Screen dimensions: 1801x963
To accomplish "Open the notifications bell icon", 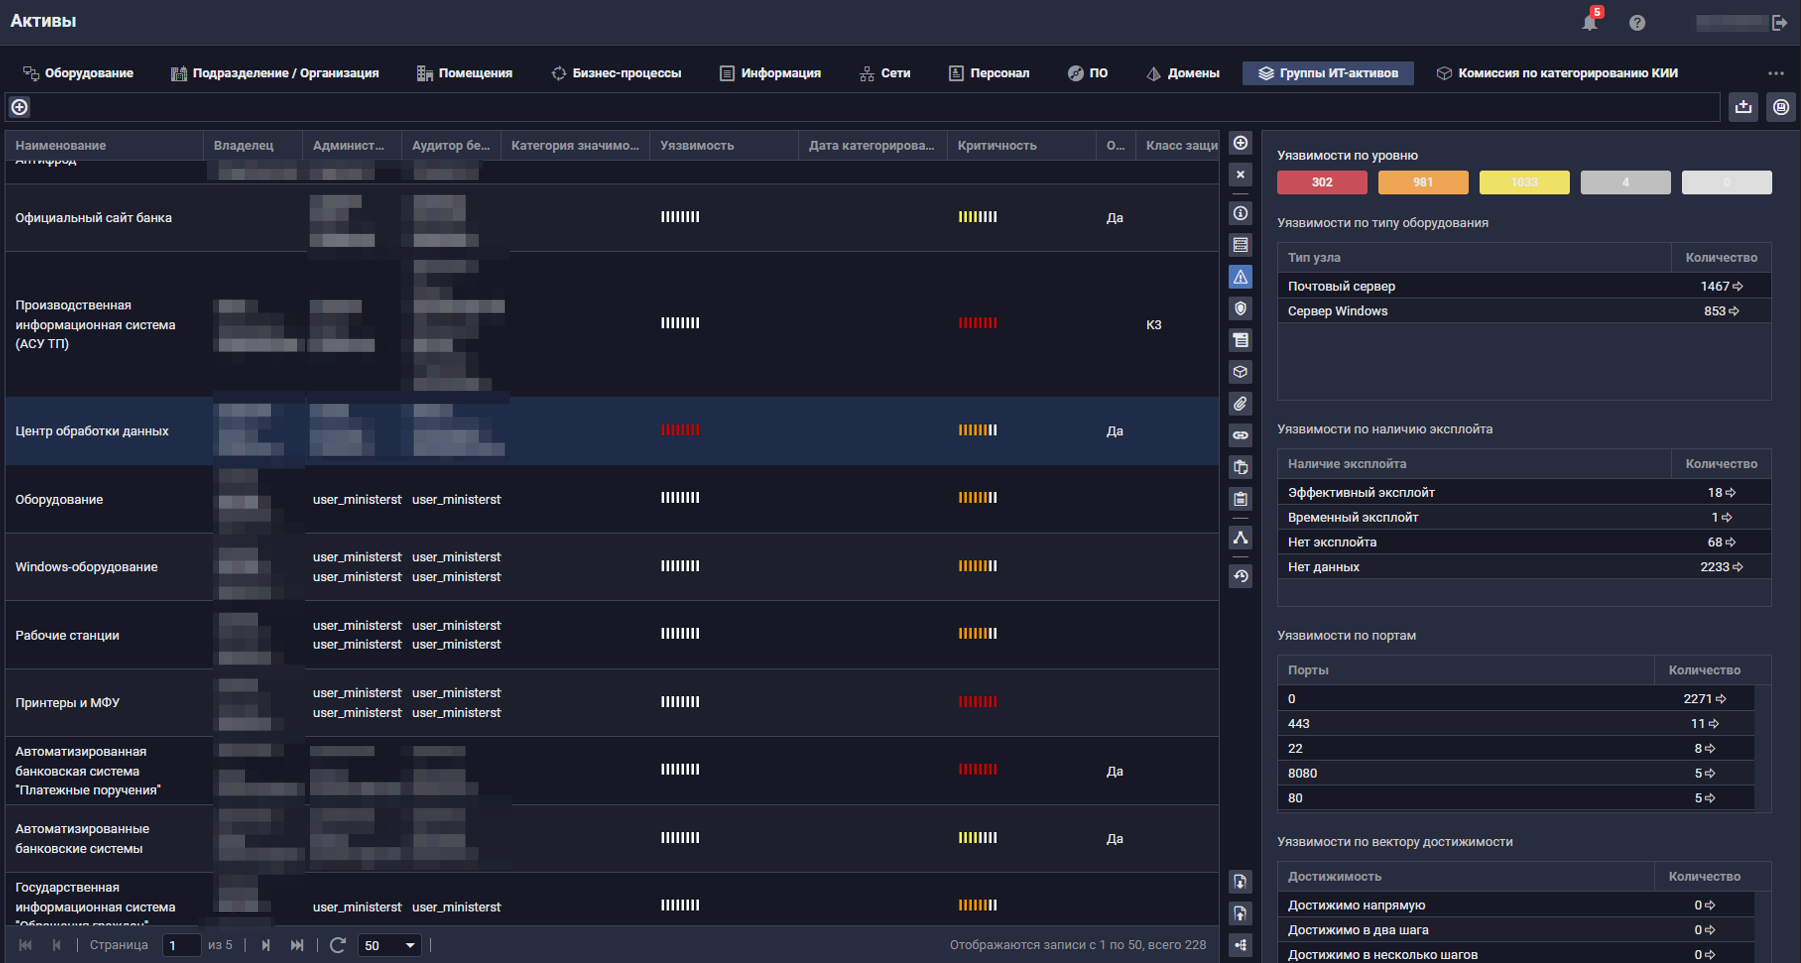I will 1589,22.
